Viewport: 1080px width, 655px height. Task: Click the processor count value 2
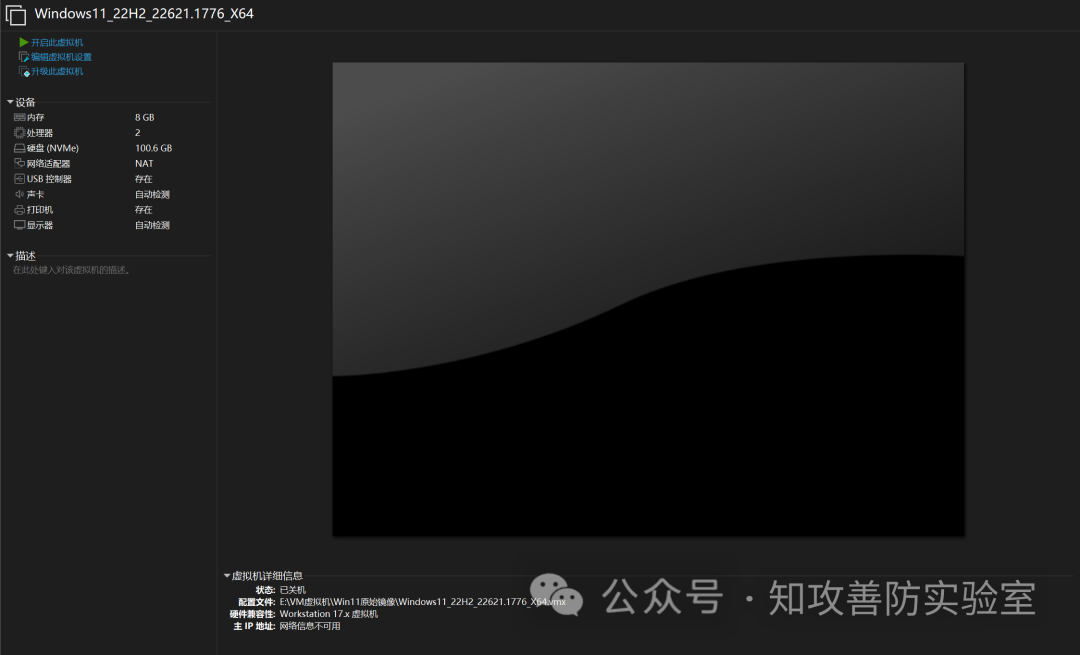[138, 132]
